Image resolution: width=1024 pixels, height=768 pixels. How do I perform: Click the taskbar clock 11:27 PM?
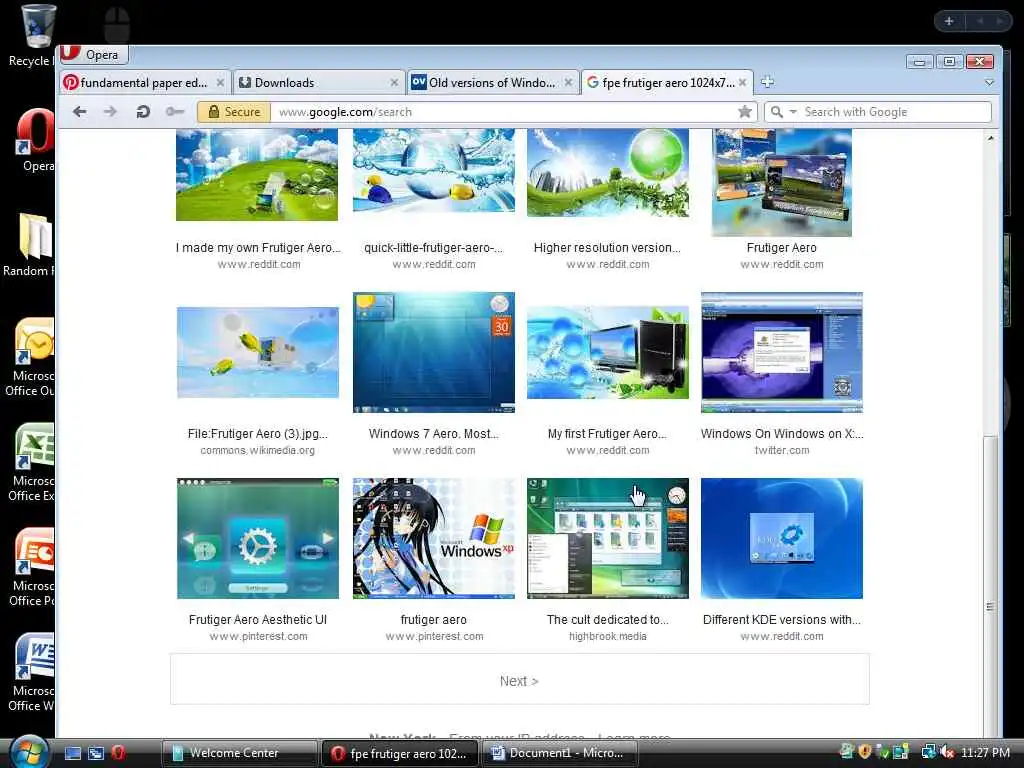985,752
